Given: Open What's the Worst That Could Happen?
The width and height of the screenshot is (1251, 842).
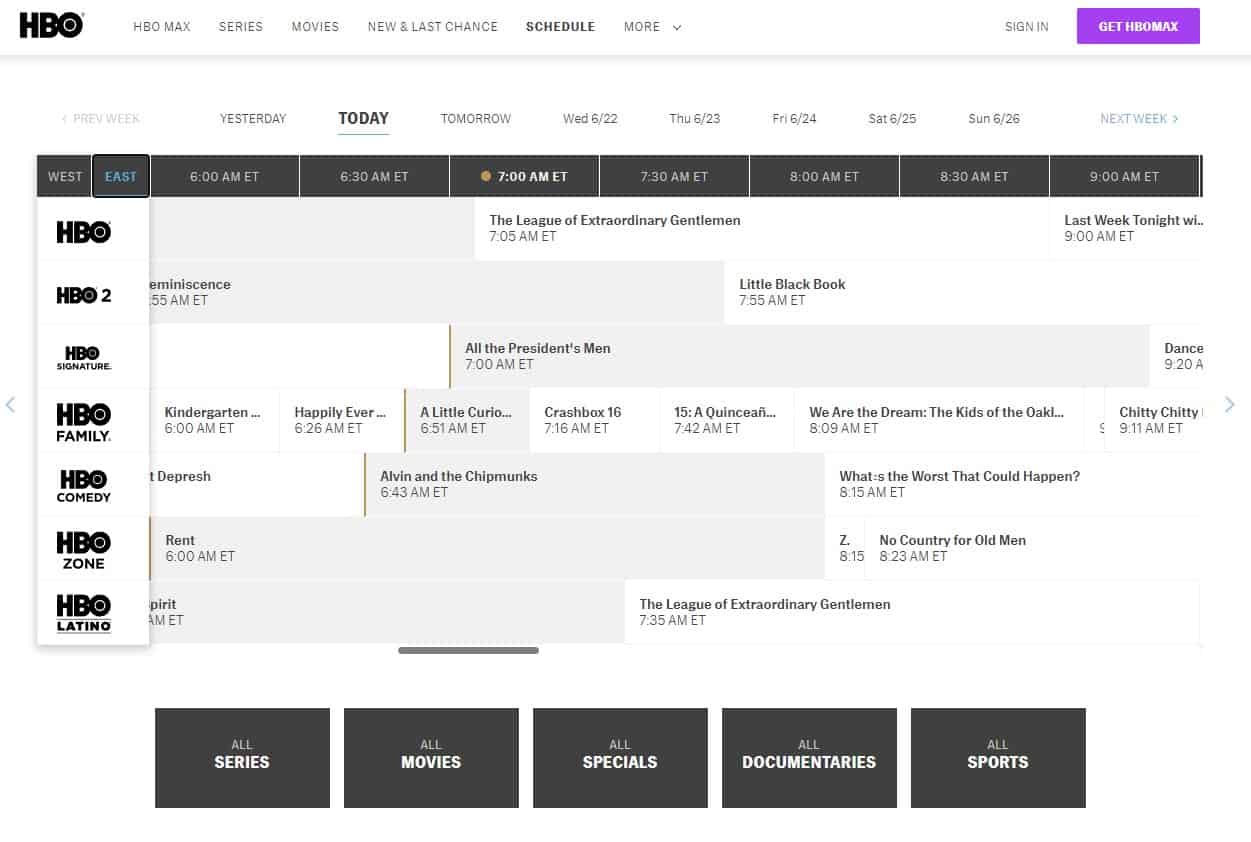Looking at the screenshot, I should click(x=1012, y=484).
